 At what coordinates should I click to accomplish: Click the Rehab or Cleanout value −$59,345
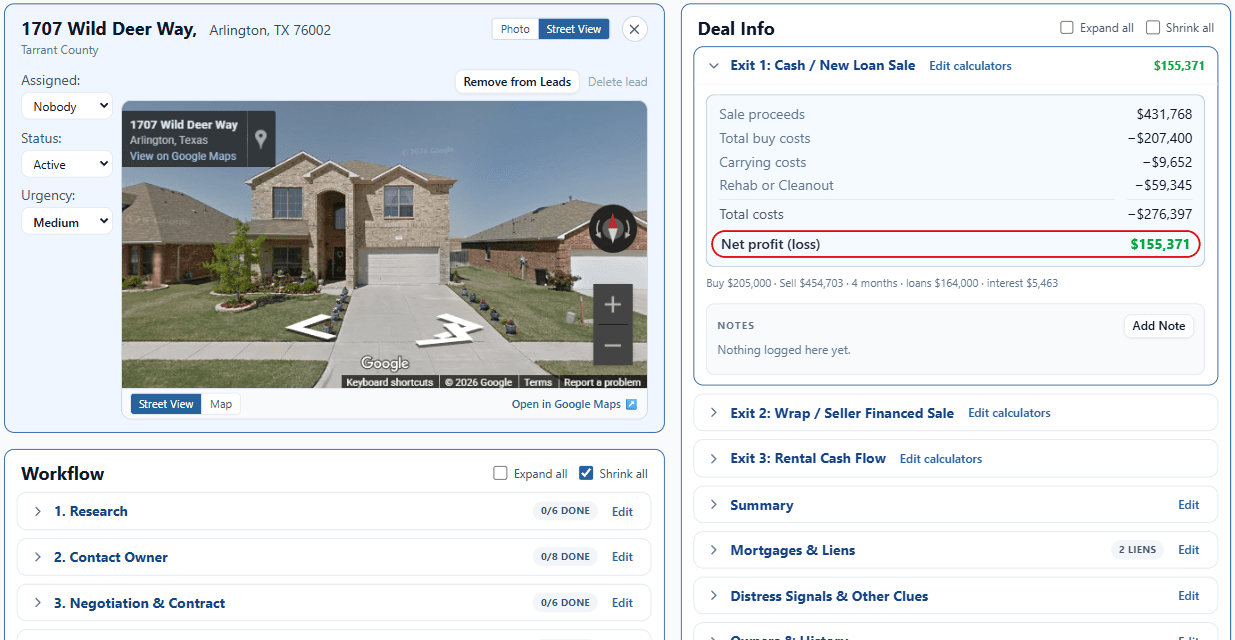click(x=1163, y=185)
